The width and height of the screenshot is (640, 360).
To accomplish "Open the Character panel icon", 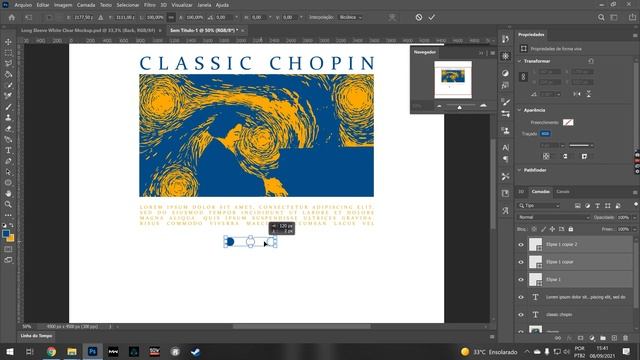I will 506,147.
